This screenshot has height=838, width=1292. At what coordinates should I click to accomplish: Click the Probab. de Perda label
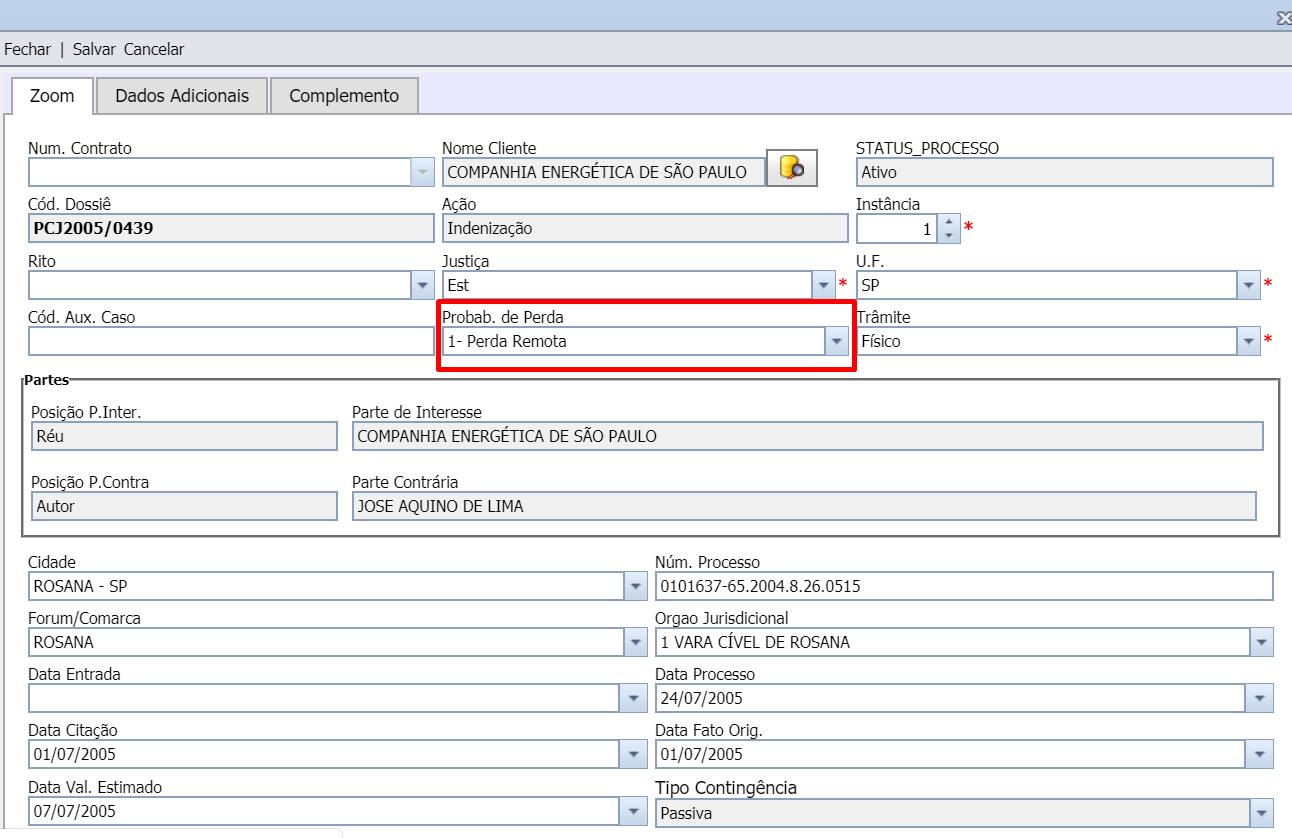click(x=503, y=317)
